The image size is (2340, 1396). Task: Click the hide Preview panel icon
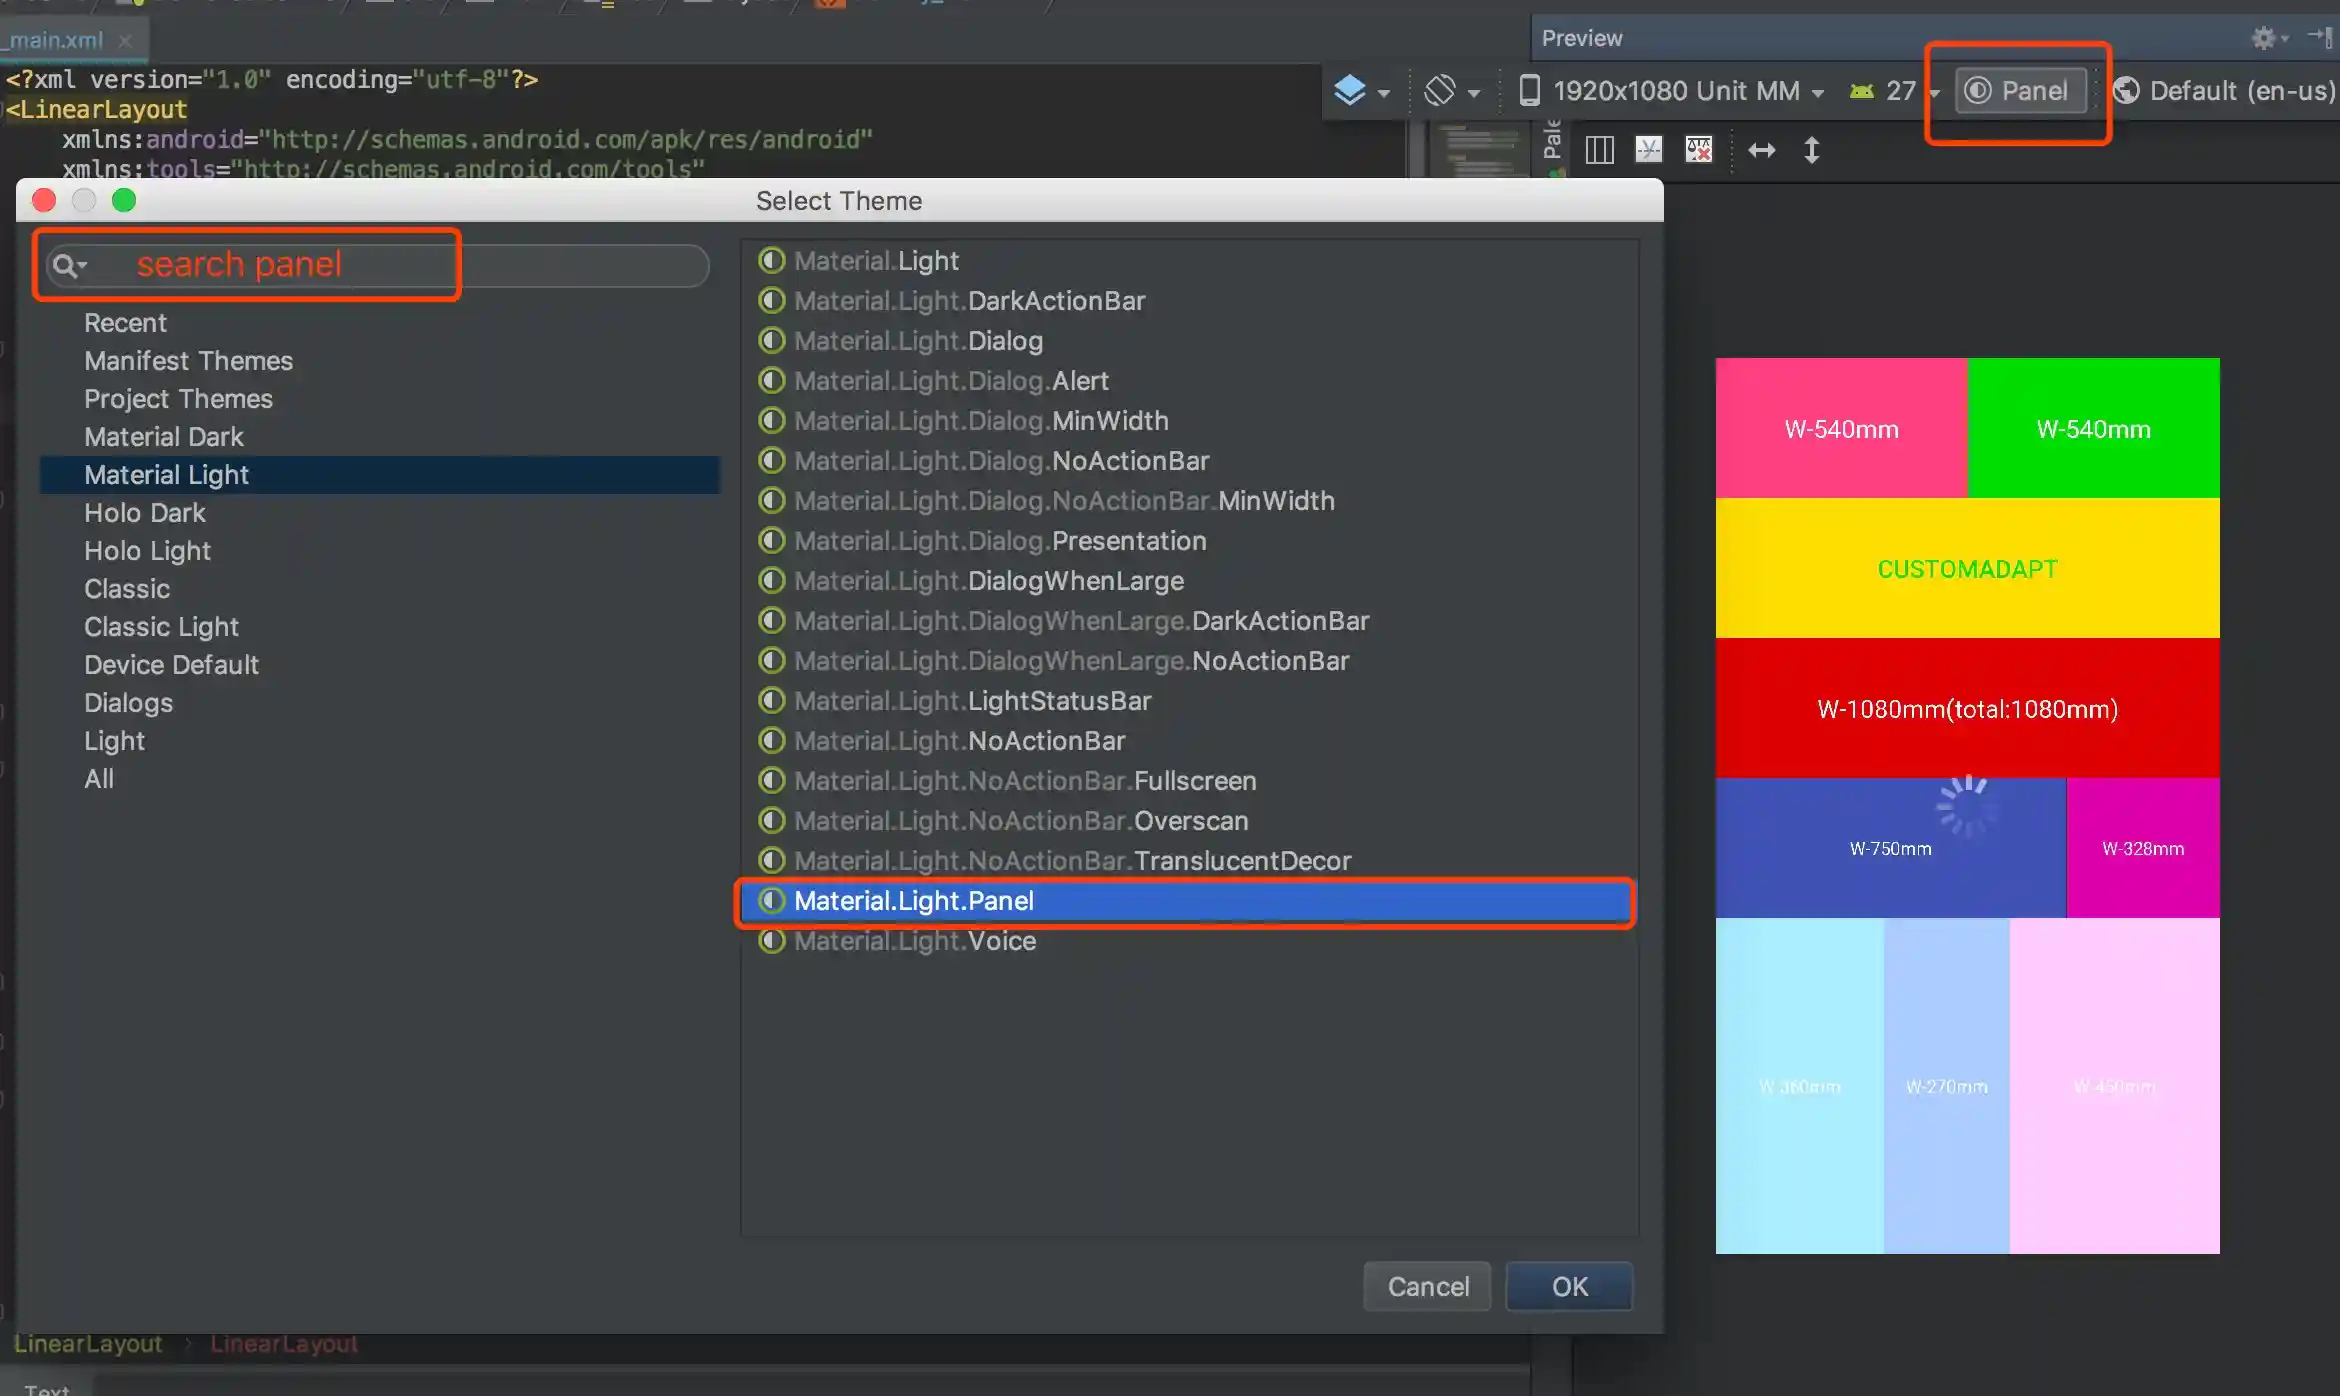[2320, 38]
